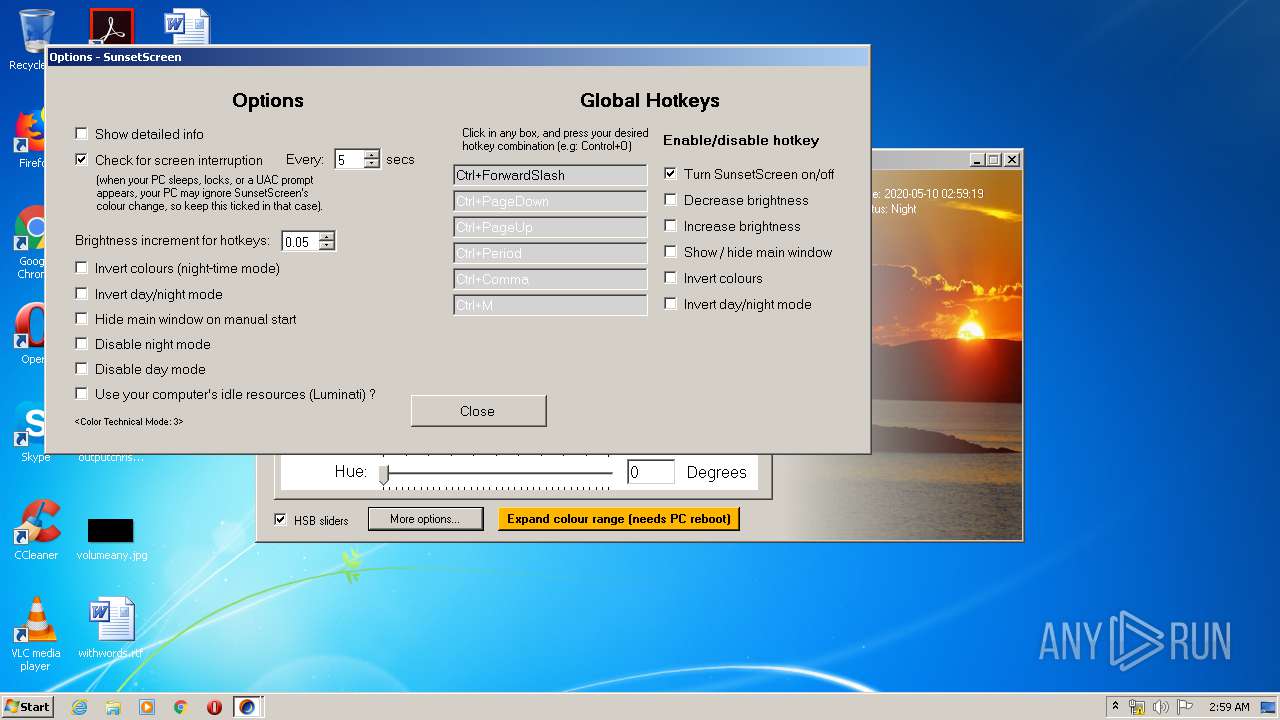Decrease the Every secs spinner value

coord(372,164)
